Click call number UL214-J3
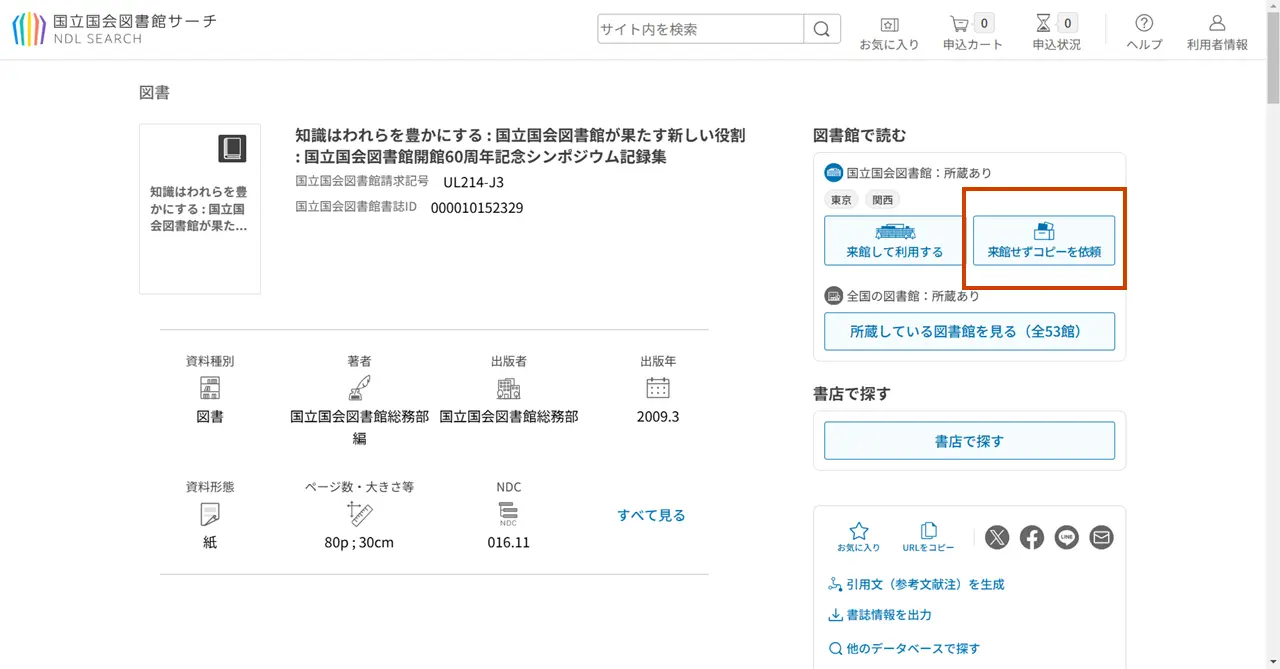This screenshot has height=669, width=1280. pos(474,182)
